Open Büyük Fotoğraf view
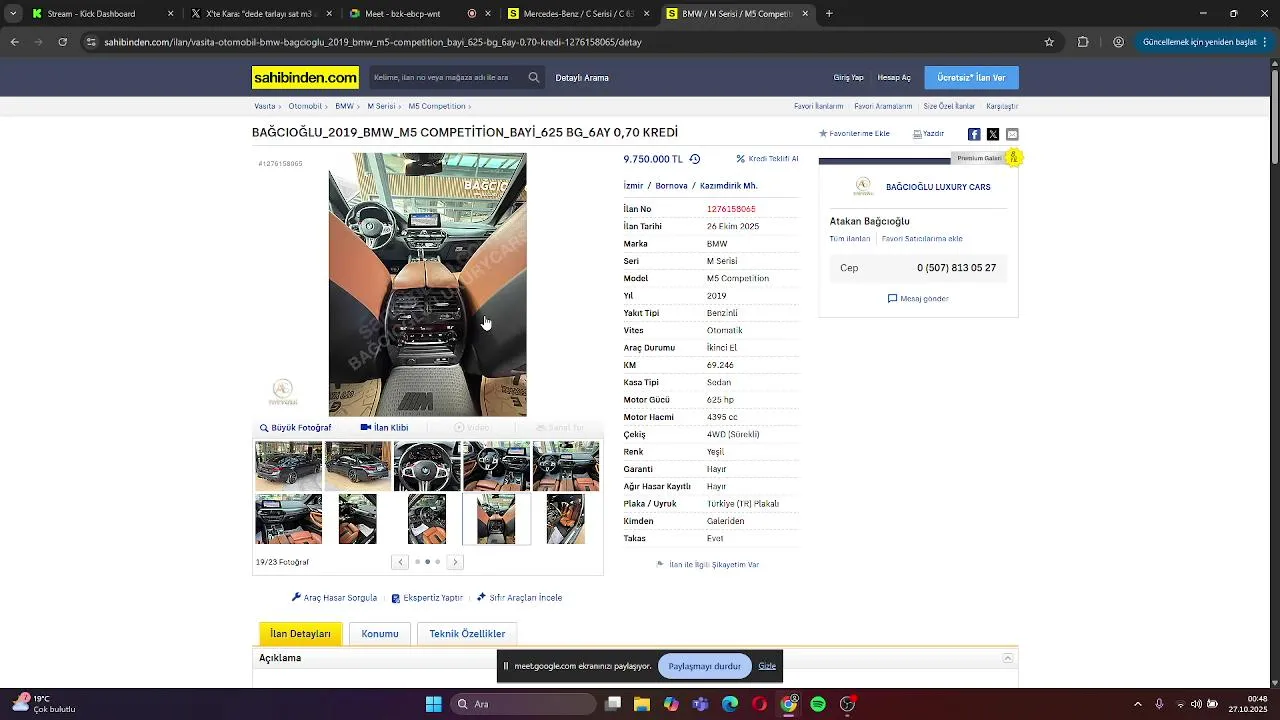 (295, 428)
